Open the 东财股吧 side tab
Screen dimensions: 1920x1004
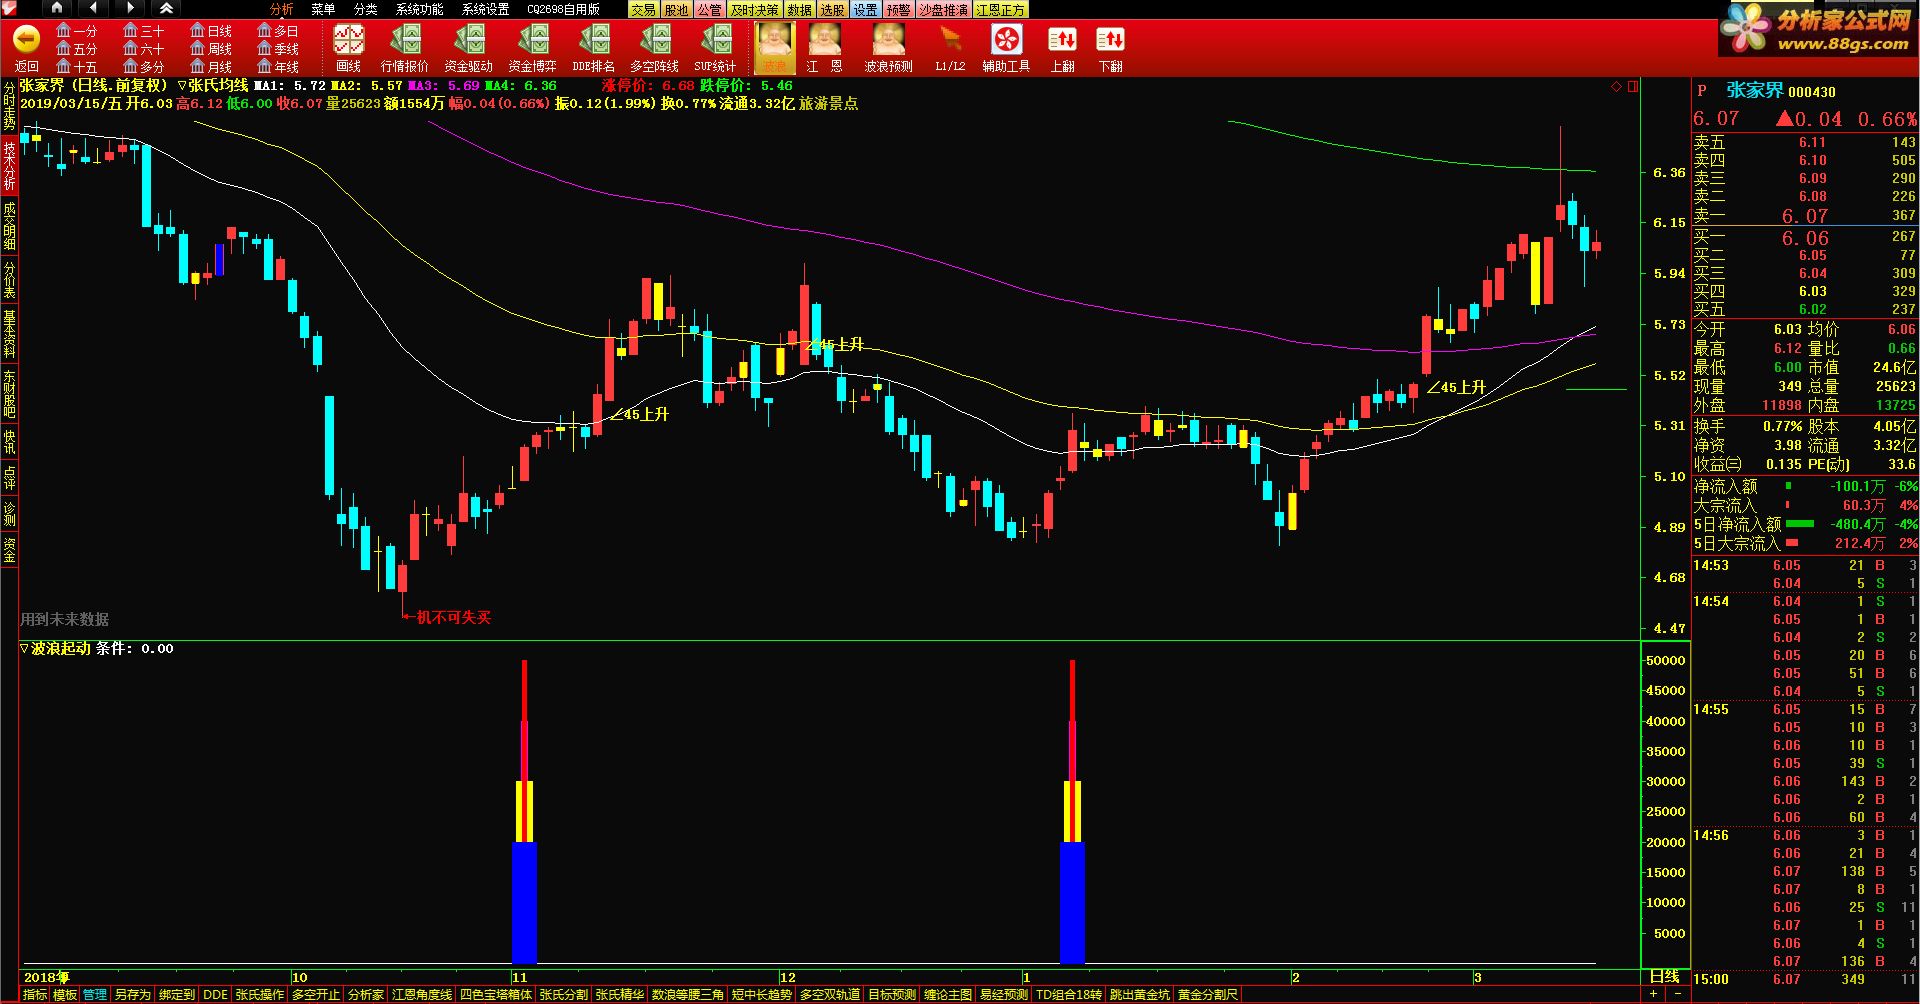point(9,393)
